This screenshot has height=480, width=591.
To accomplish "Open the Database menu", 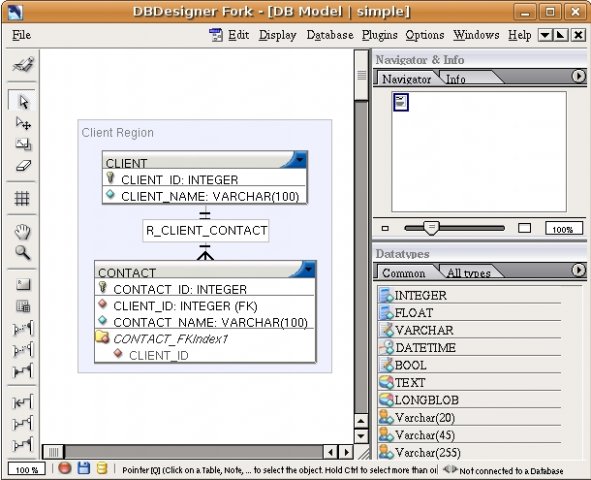I will tap(330, 35).
